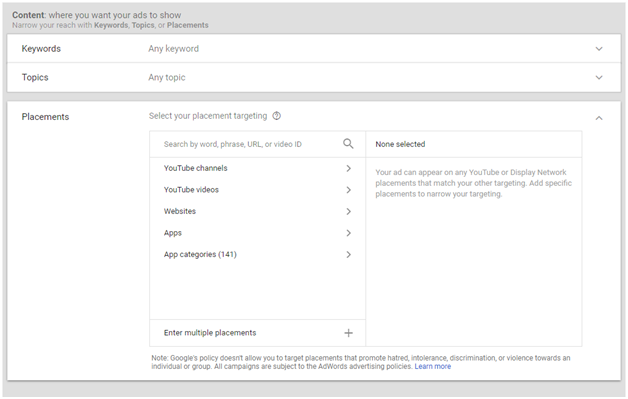
Task: Click the Websites row arrow
Action: [348, 212]
